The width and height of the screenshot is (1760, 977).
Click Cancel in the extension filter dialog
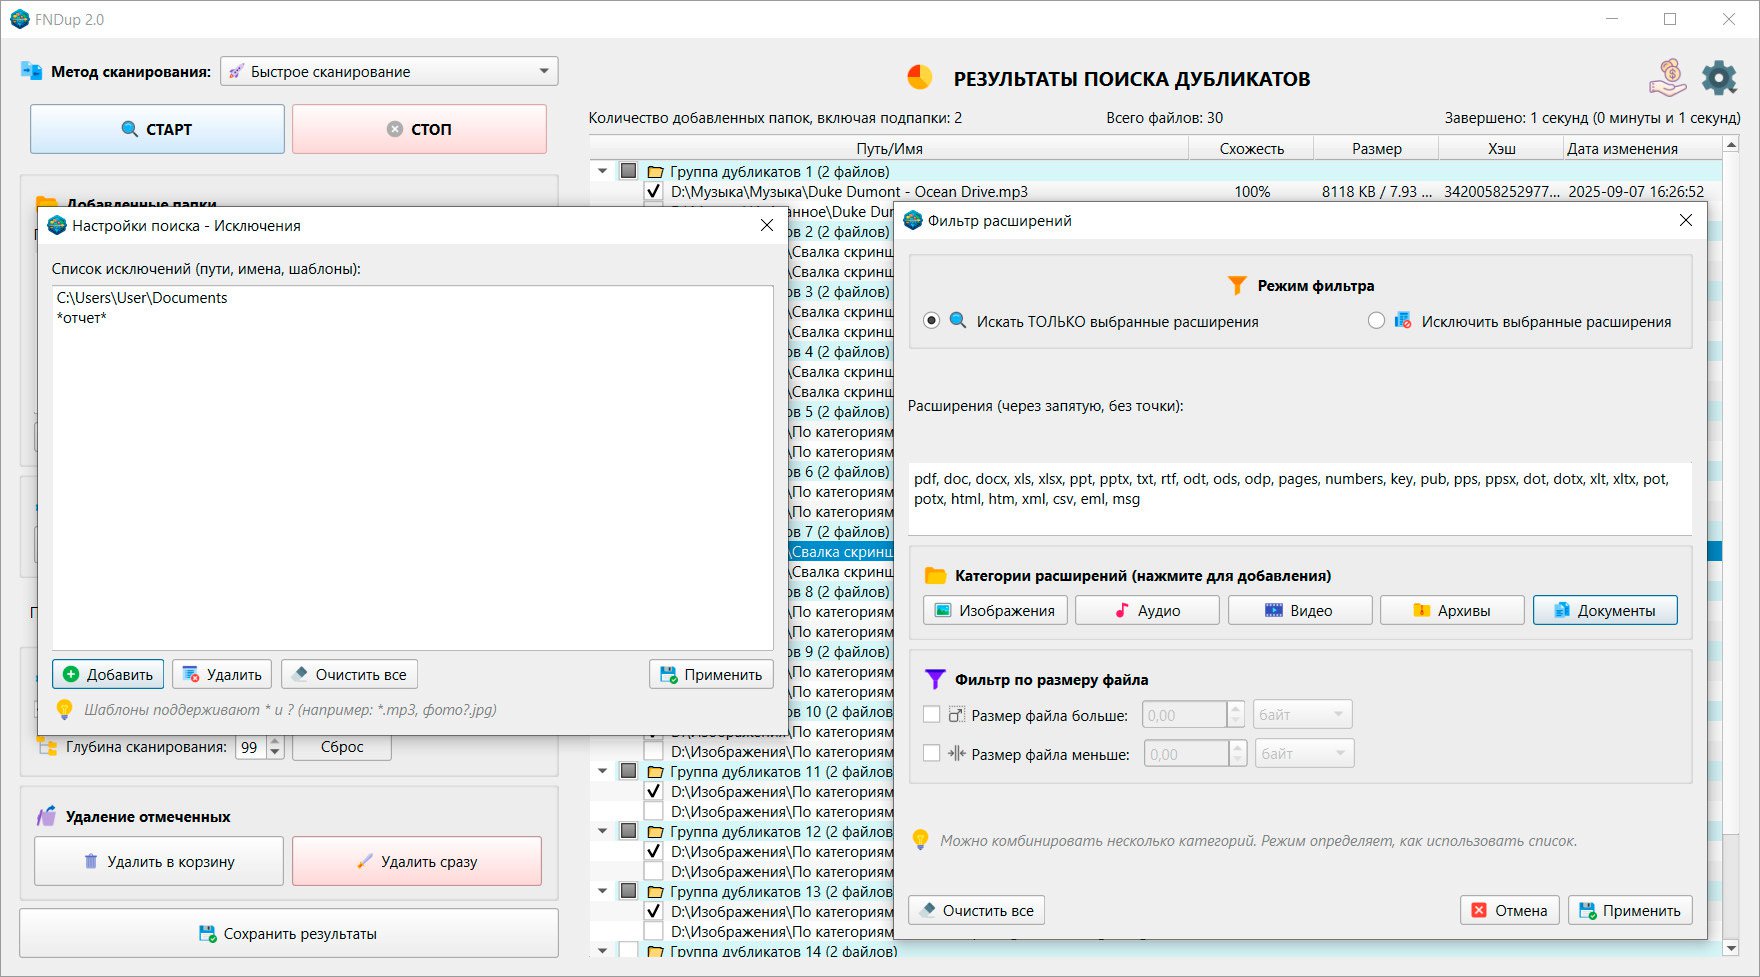[x=1509, y=910]
